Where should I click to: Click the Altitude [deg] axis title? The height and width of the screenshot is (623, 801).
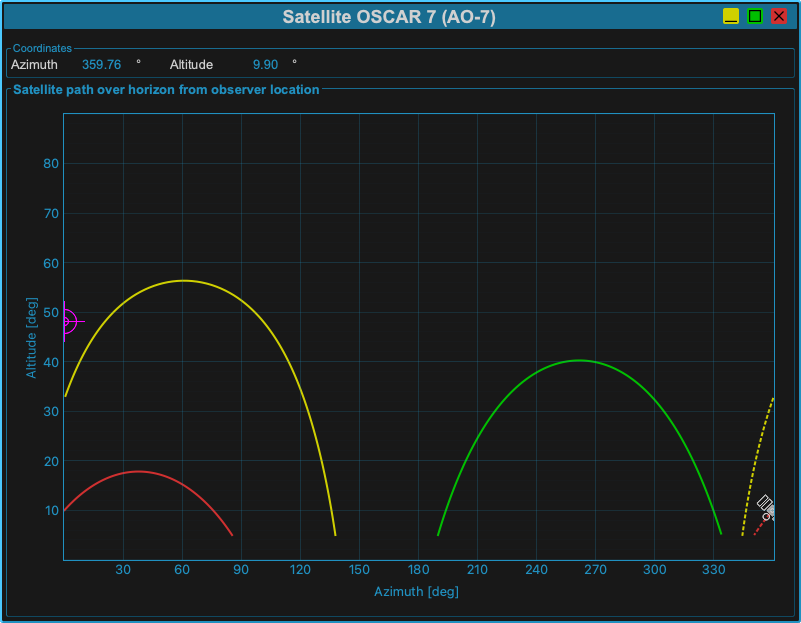31,338
